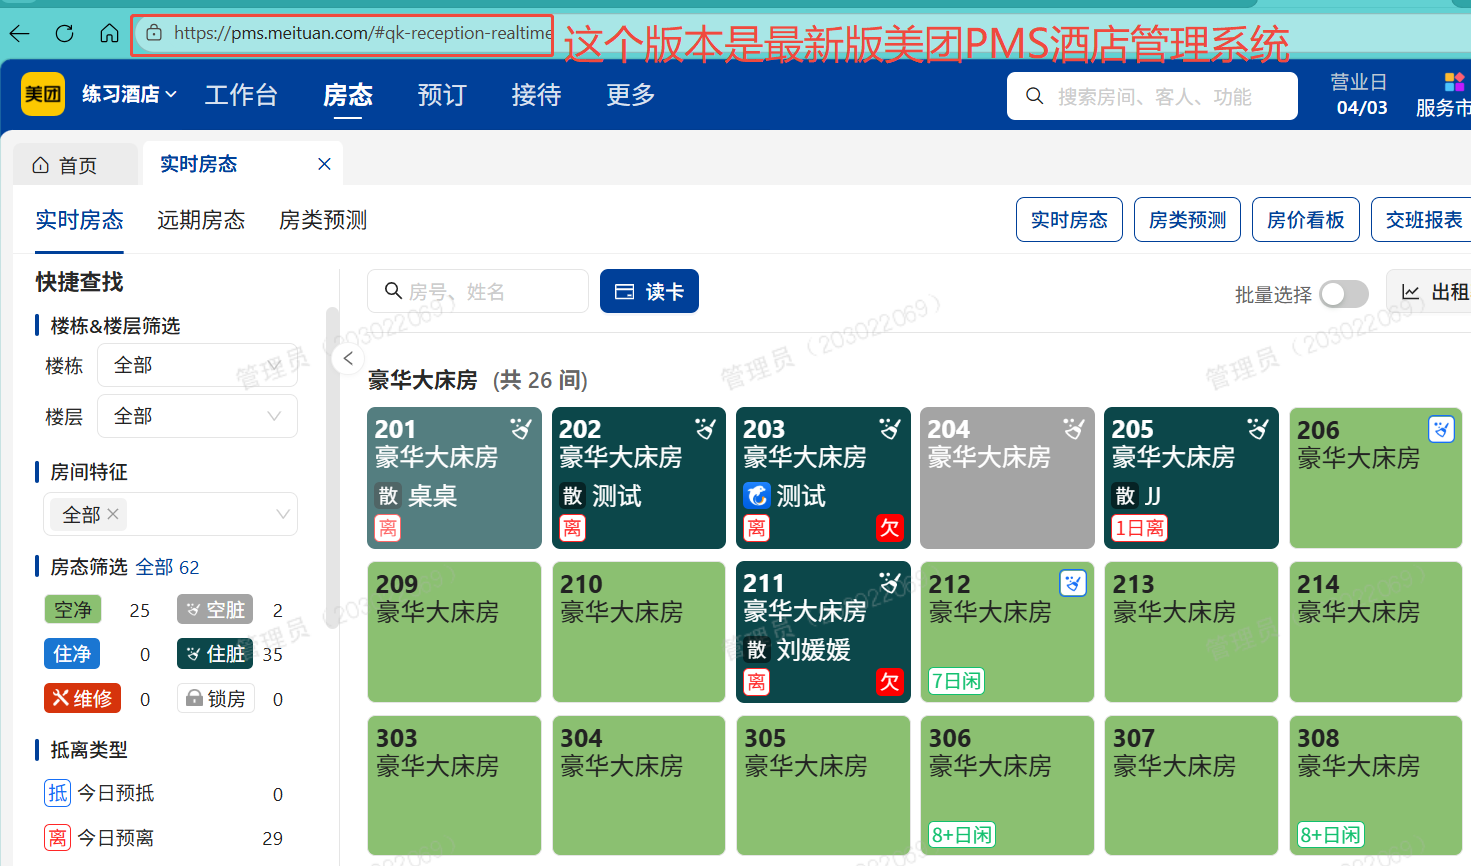
Task: Select the 空脏 room status filter
Action: pyautogui.click(x=214, y=610)
